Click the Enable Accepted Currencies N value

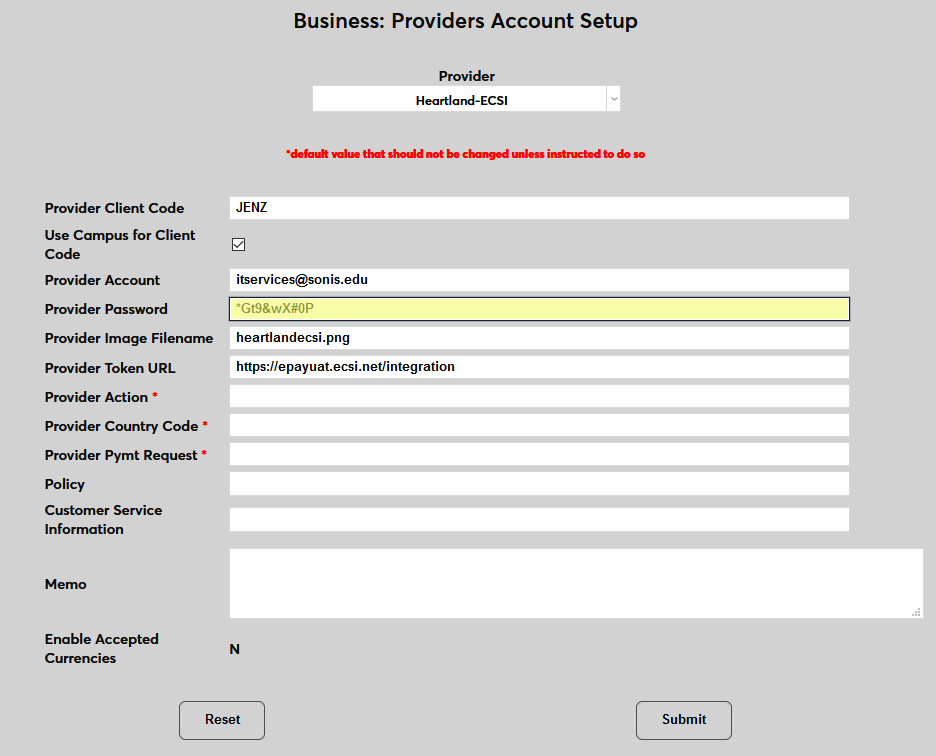coord(235,649)
